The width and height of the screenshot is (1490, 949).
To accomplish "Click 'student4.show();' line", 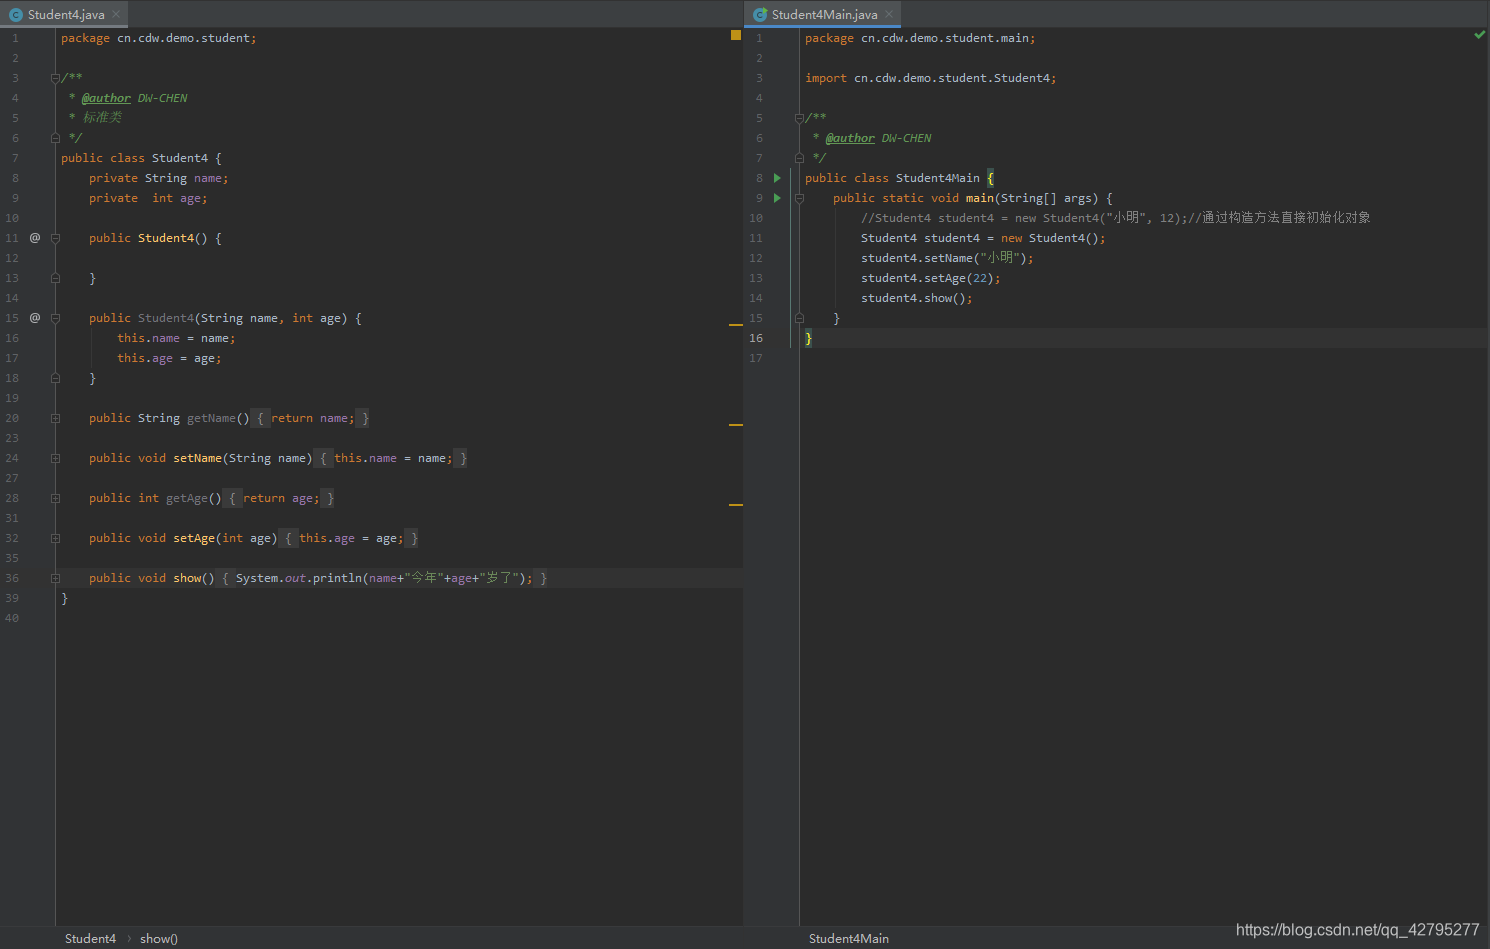I will coord(916,298).
